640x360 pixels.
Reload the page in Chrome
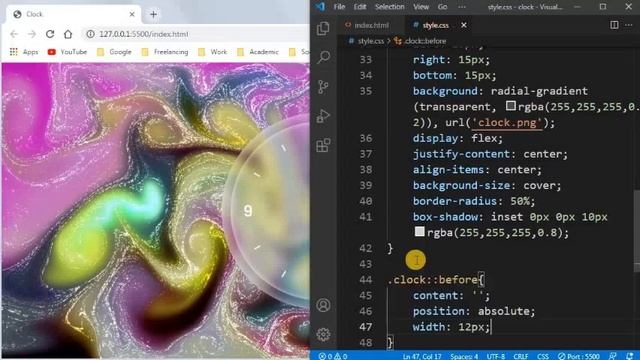[x=50, y=34]
